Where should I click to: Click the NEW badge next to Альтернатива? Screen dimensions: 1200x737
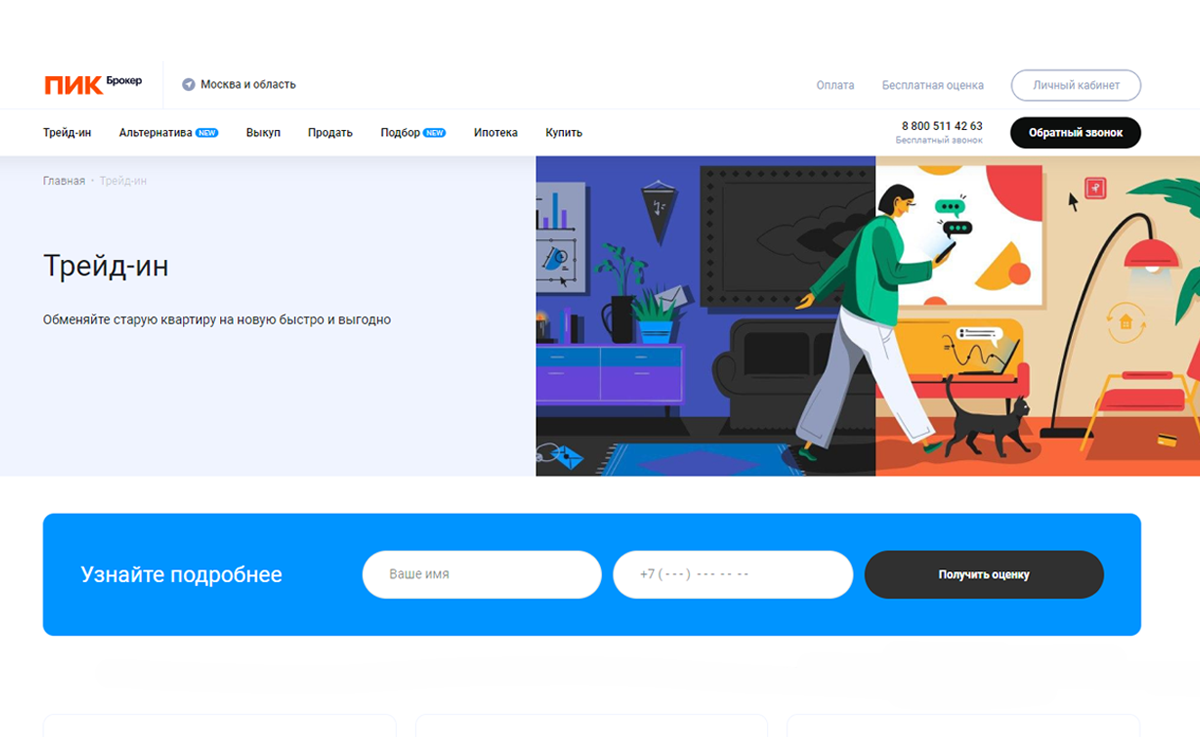(207, 133)
